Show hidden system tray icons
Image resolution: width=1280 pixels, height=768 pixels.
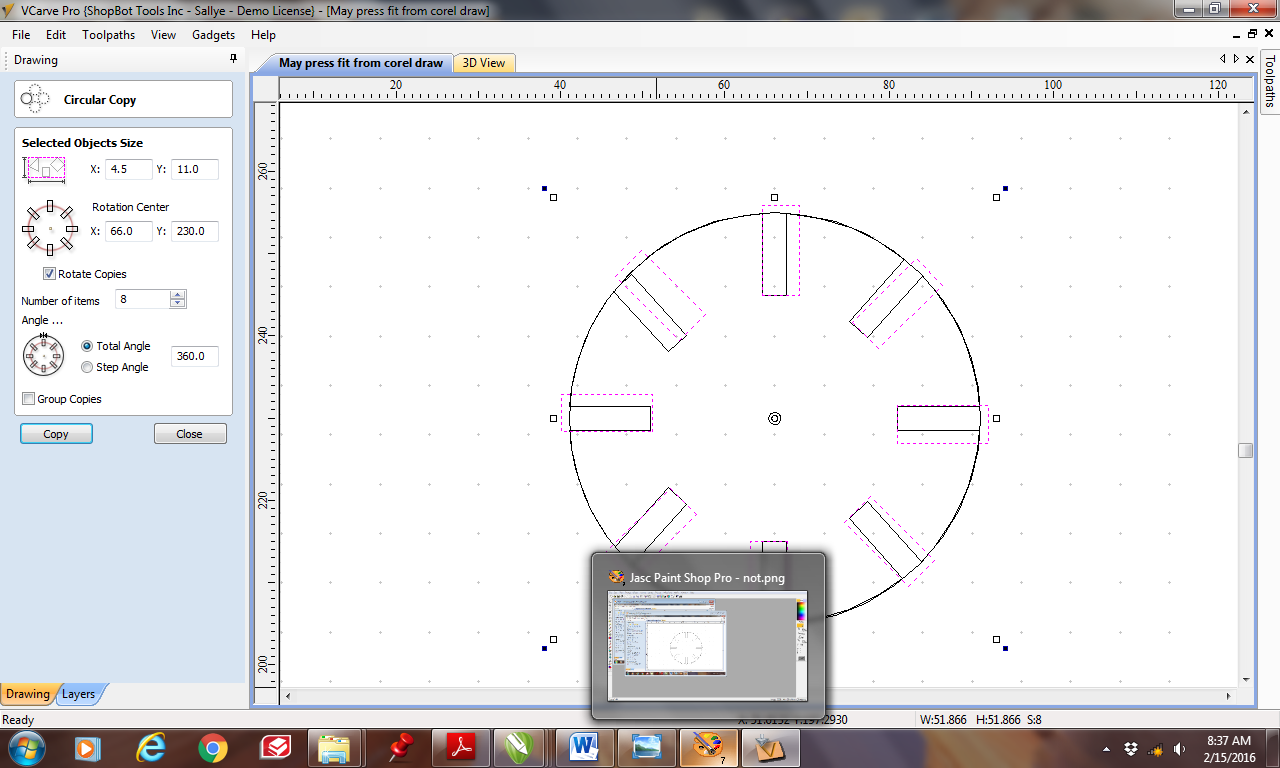coord(1106,748)
